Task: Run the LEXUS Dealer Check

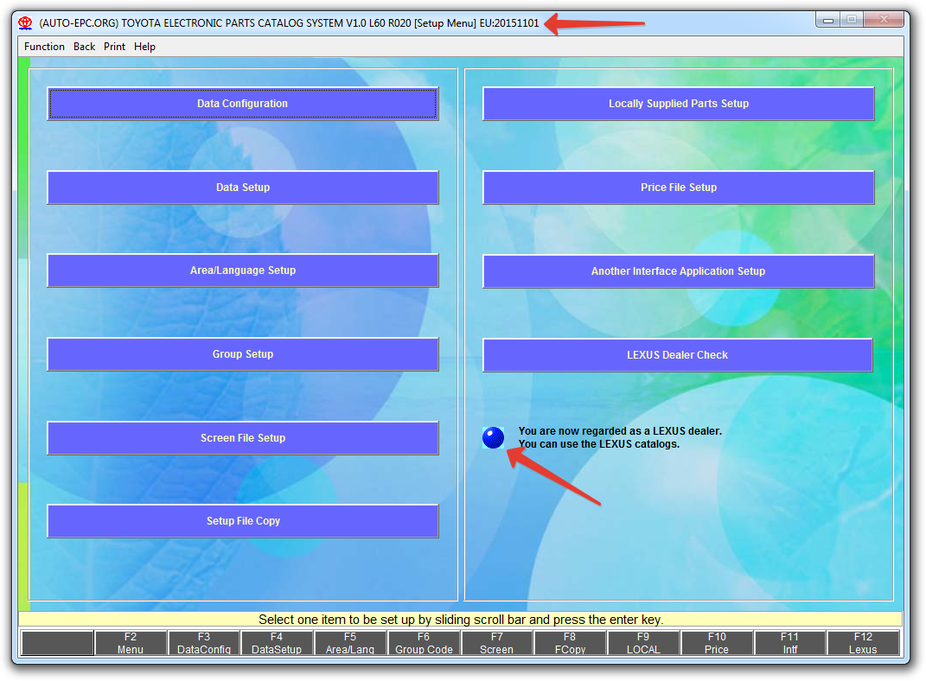Action: [677, 355]
